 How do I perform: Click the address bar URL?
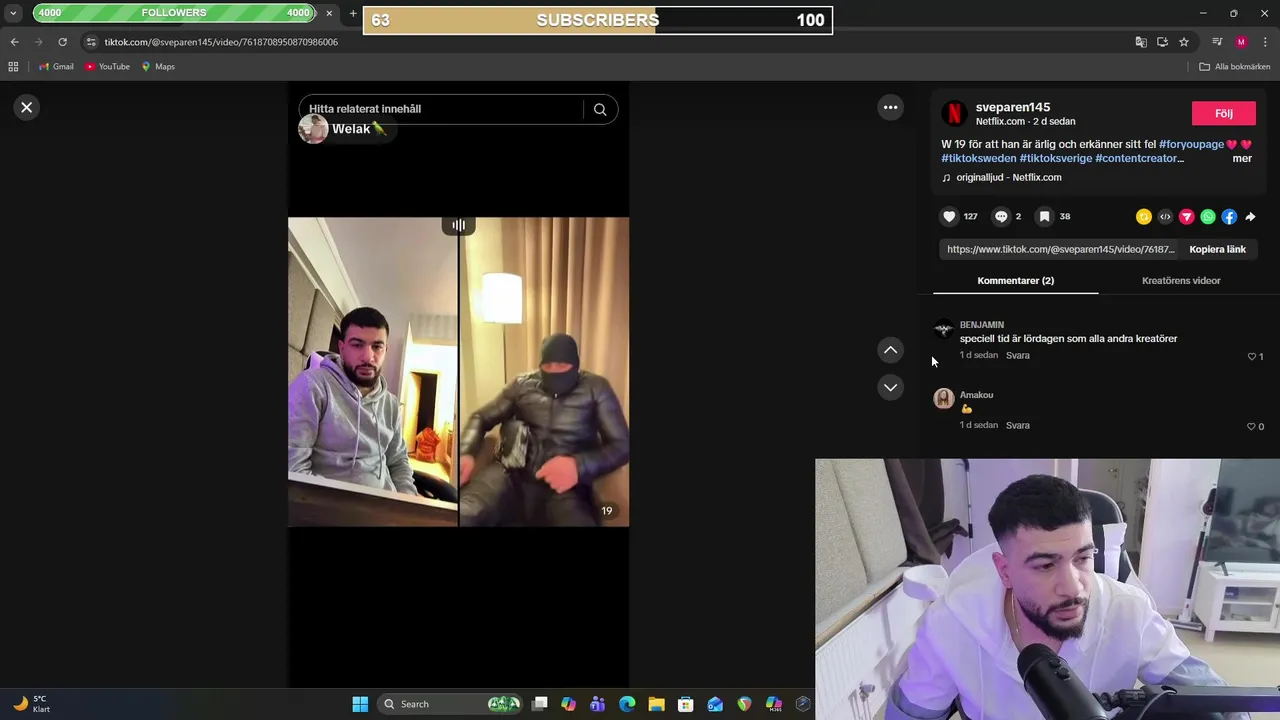tap(221, 42)
